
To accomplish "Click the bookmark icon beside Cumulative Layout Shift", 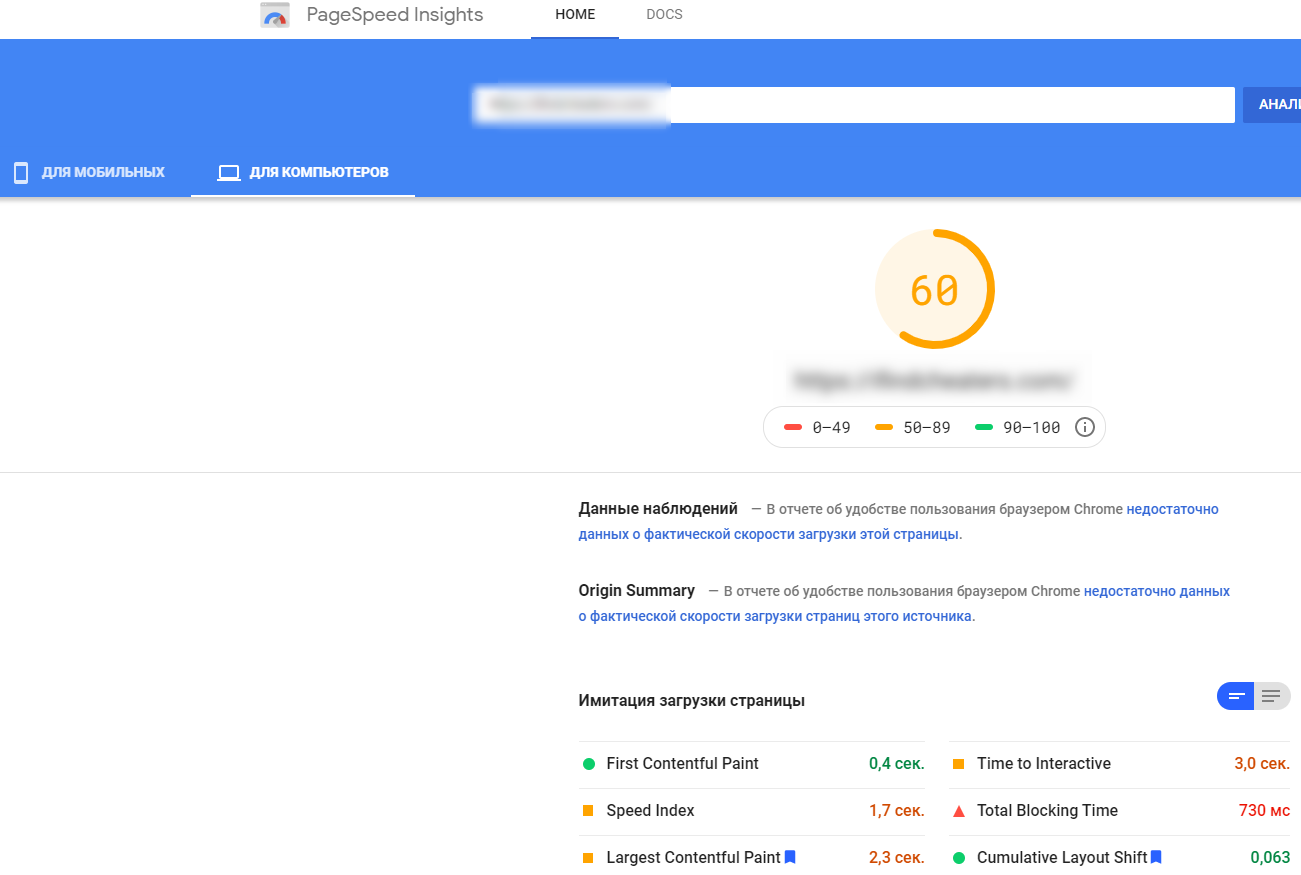I will 1156,857.
